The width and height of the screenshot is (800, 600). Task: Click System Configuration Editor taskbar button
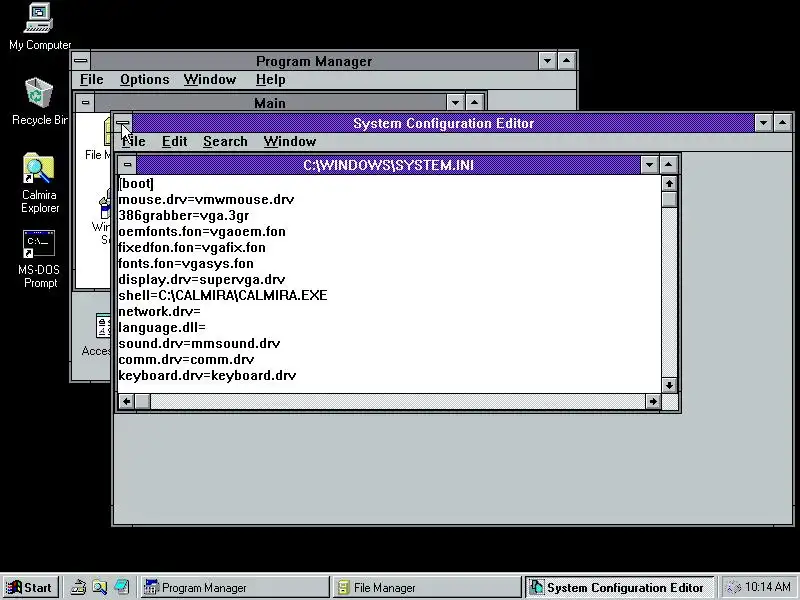pyautogui.click(x=619, y=587)
